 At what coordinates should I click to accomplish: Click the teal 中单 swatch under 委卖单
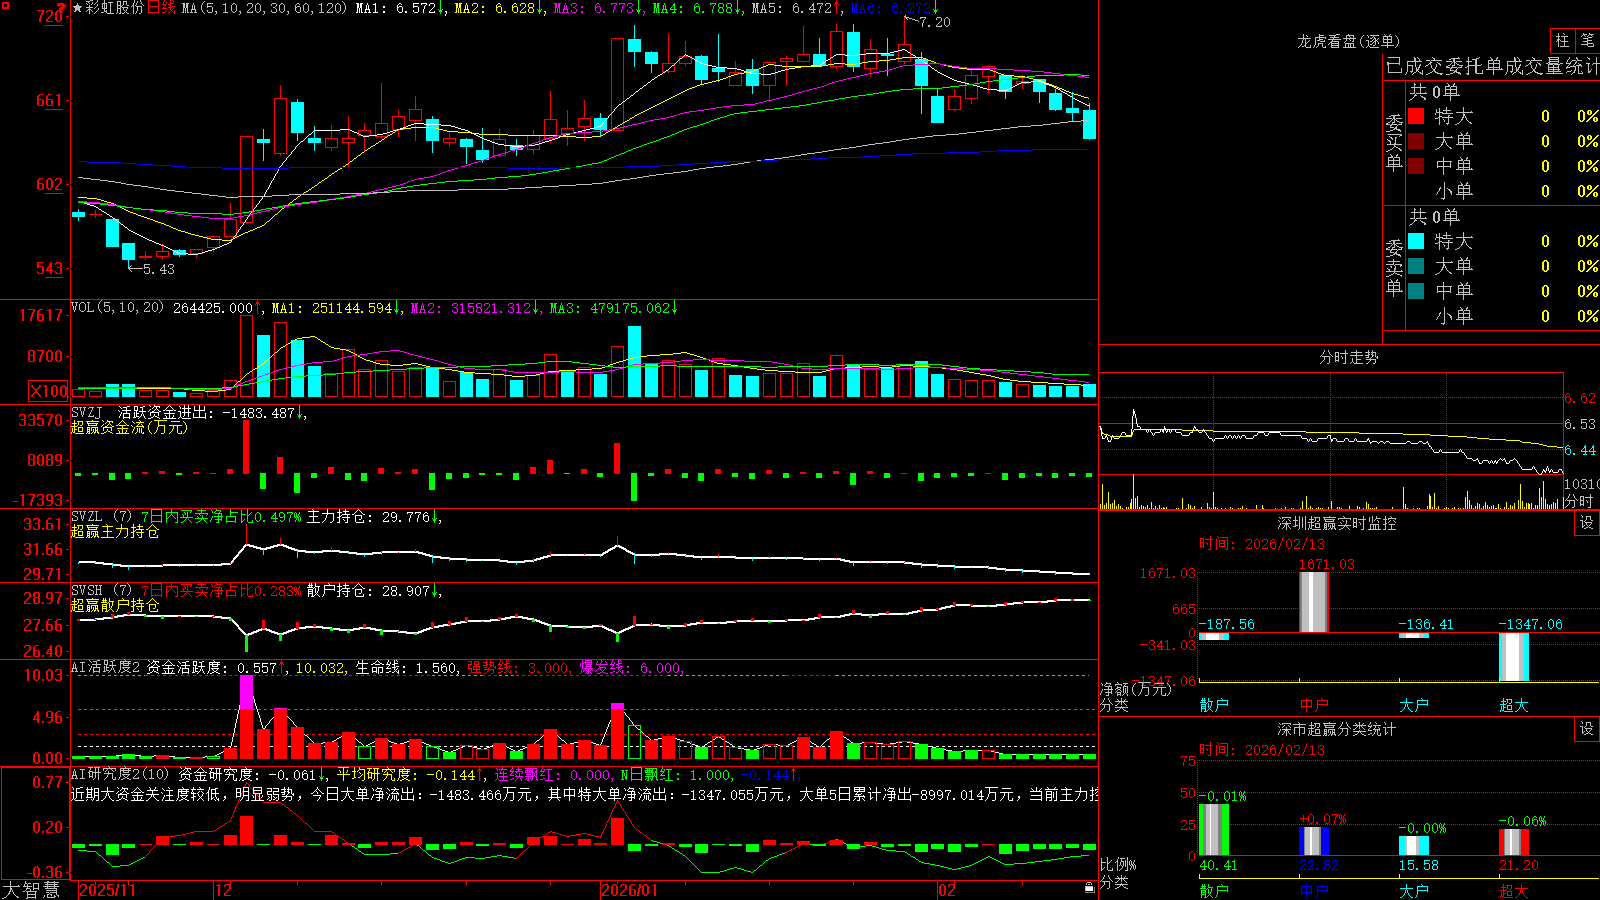(1416, 291)
